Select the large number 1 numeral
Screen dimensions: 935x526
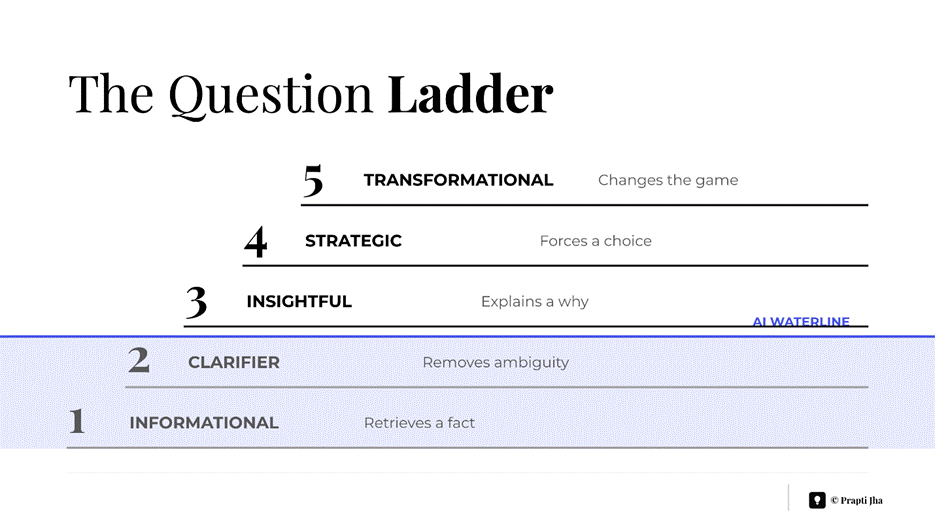77,420
